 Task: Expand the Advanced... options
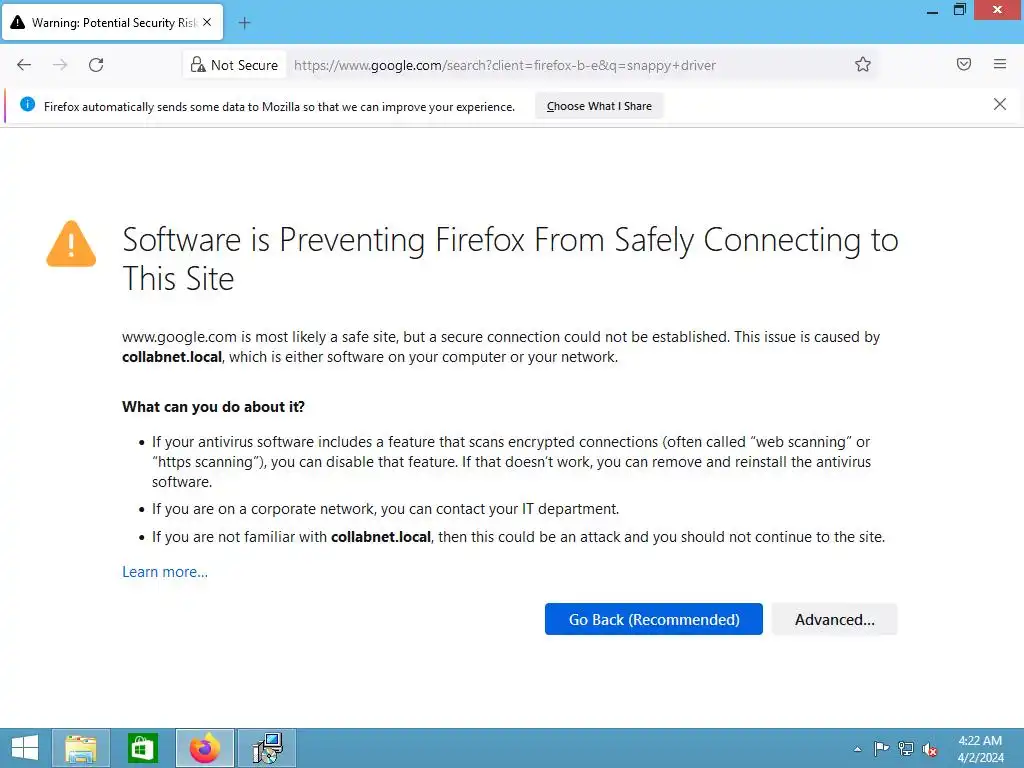click(x=834, y=619)
